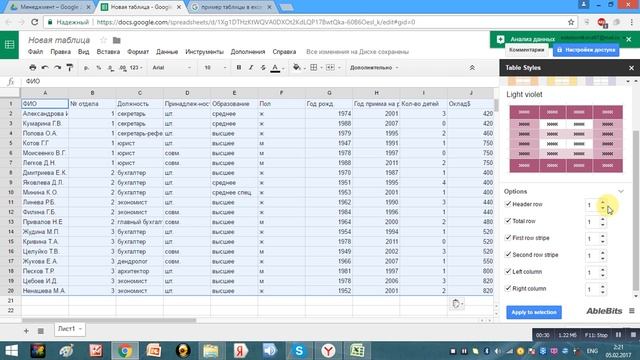Uncheck Total row option

click(508, 221)
